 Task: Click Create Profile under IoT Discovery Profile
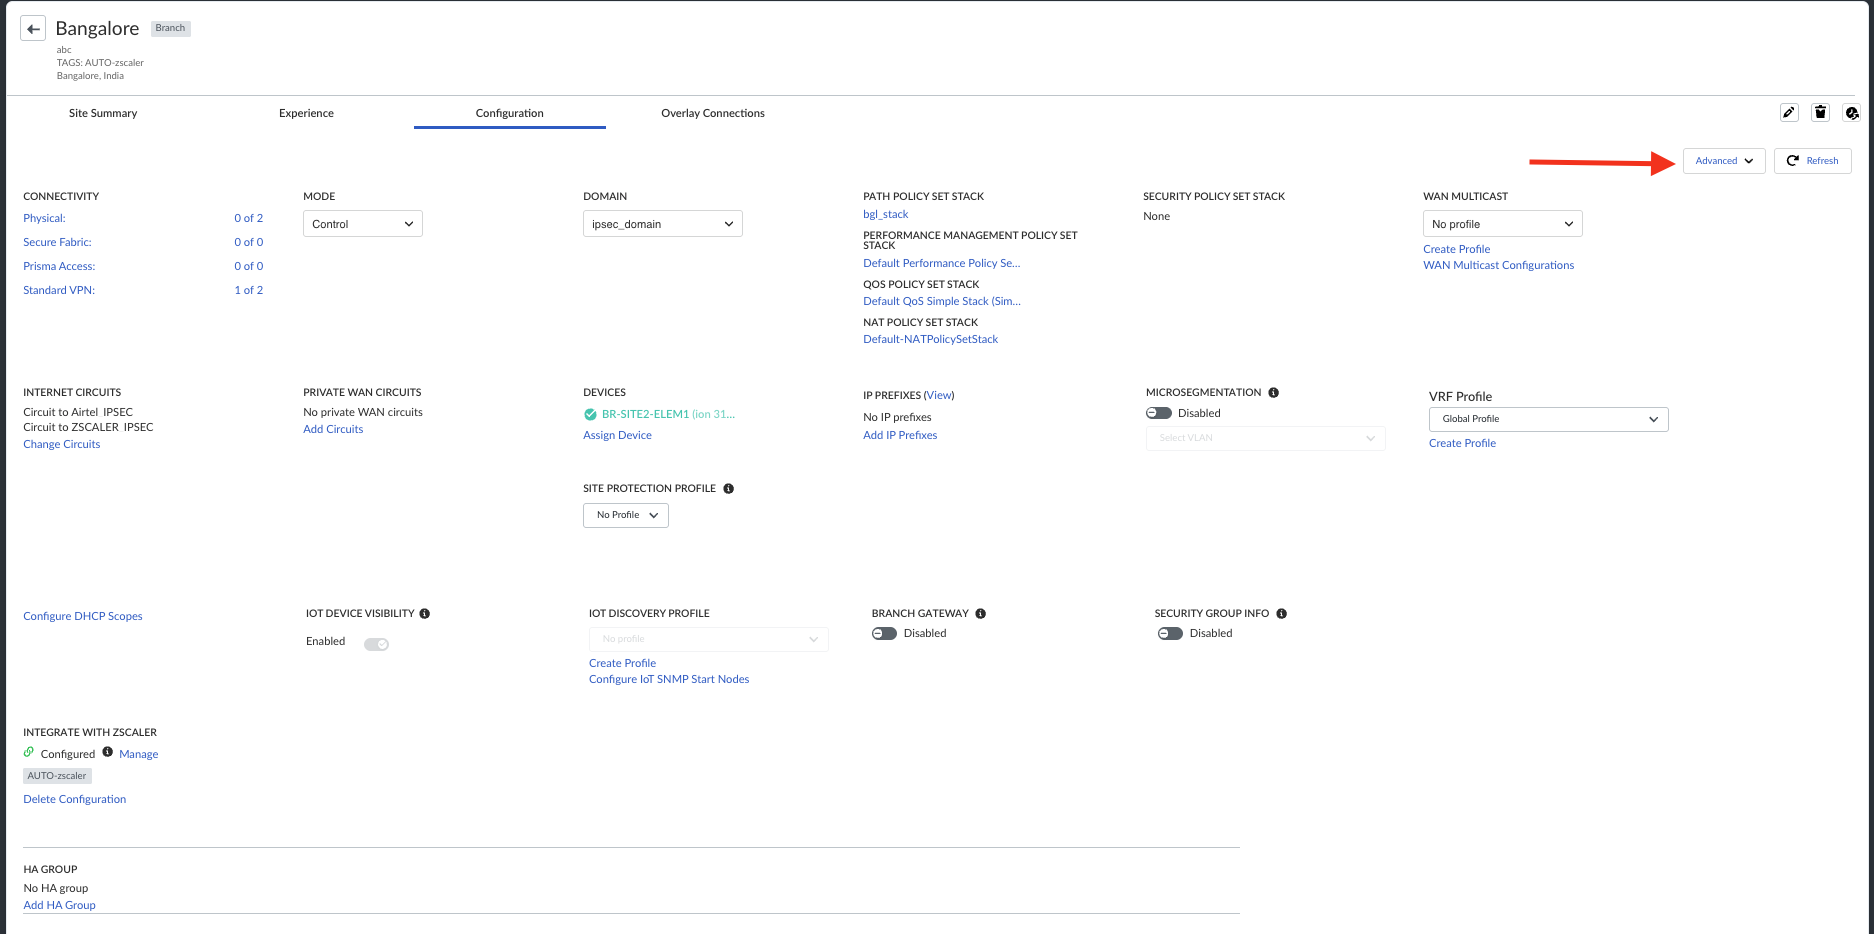623,663
